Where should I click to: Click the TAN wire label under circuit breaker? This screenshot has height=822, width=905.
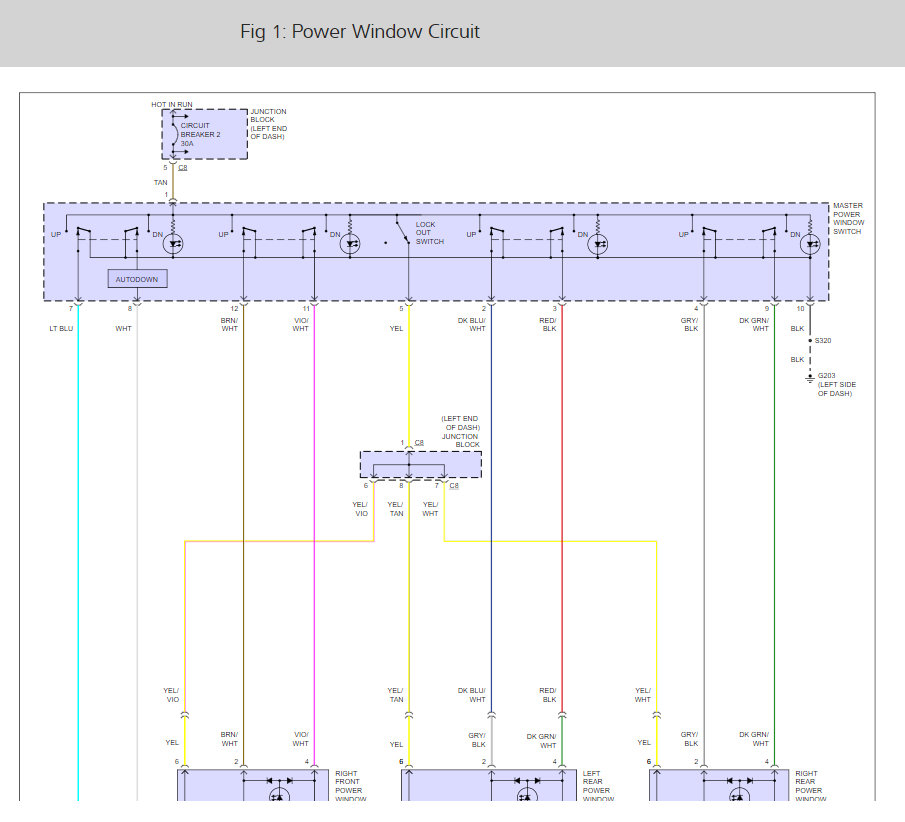tap(160, 183)
